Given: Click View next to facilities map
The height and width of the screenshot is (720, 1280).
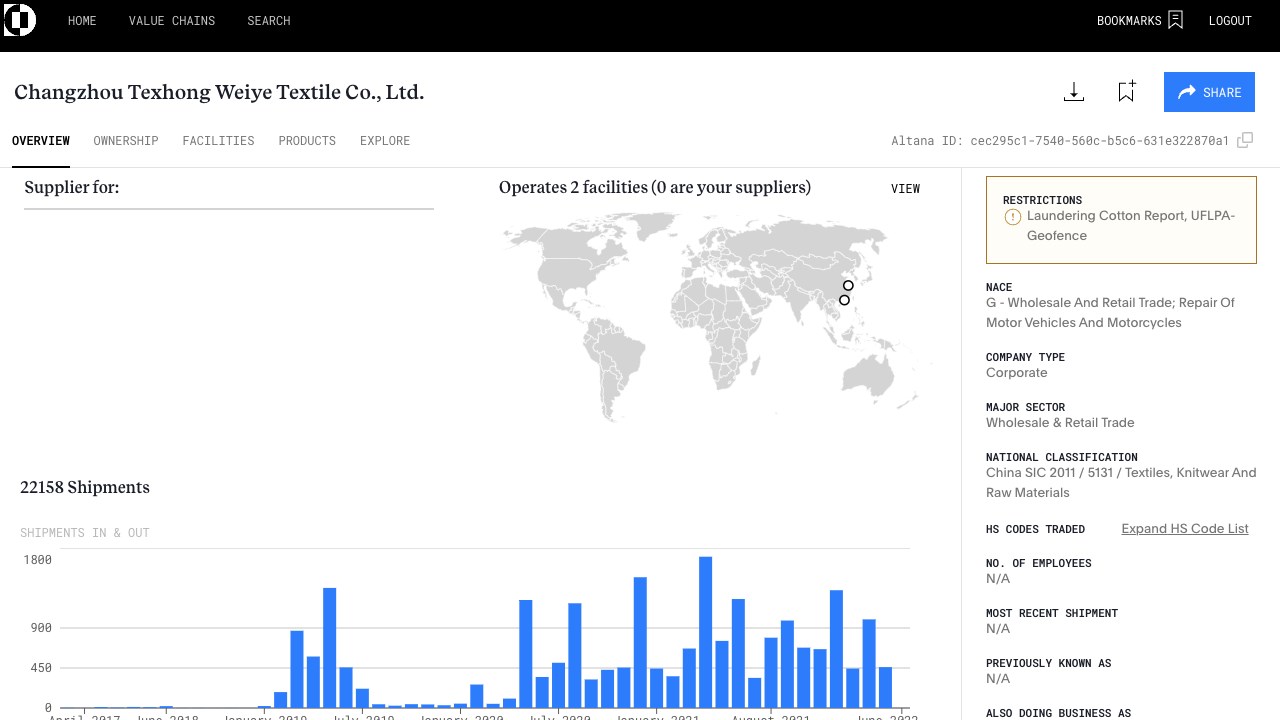Looking at the screenshot, I should tap(905, 189).
